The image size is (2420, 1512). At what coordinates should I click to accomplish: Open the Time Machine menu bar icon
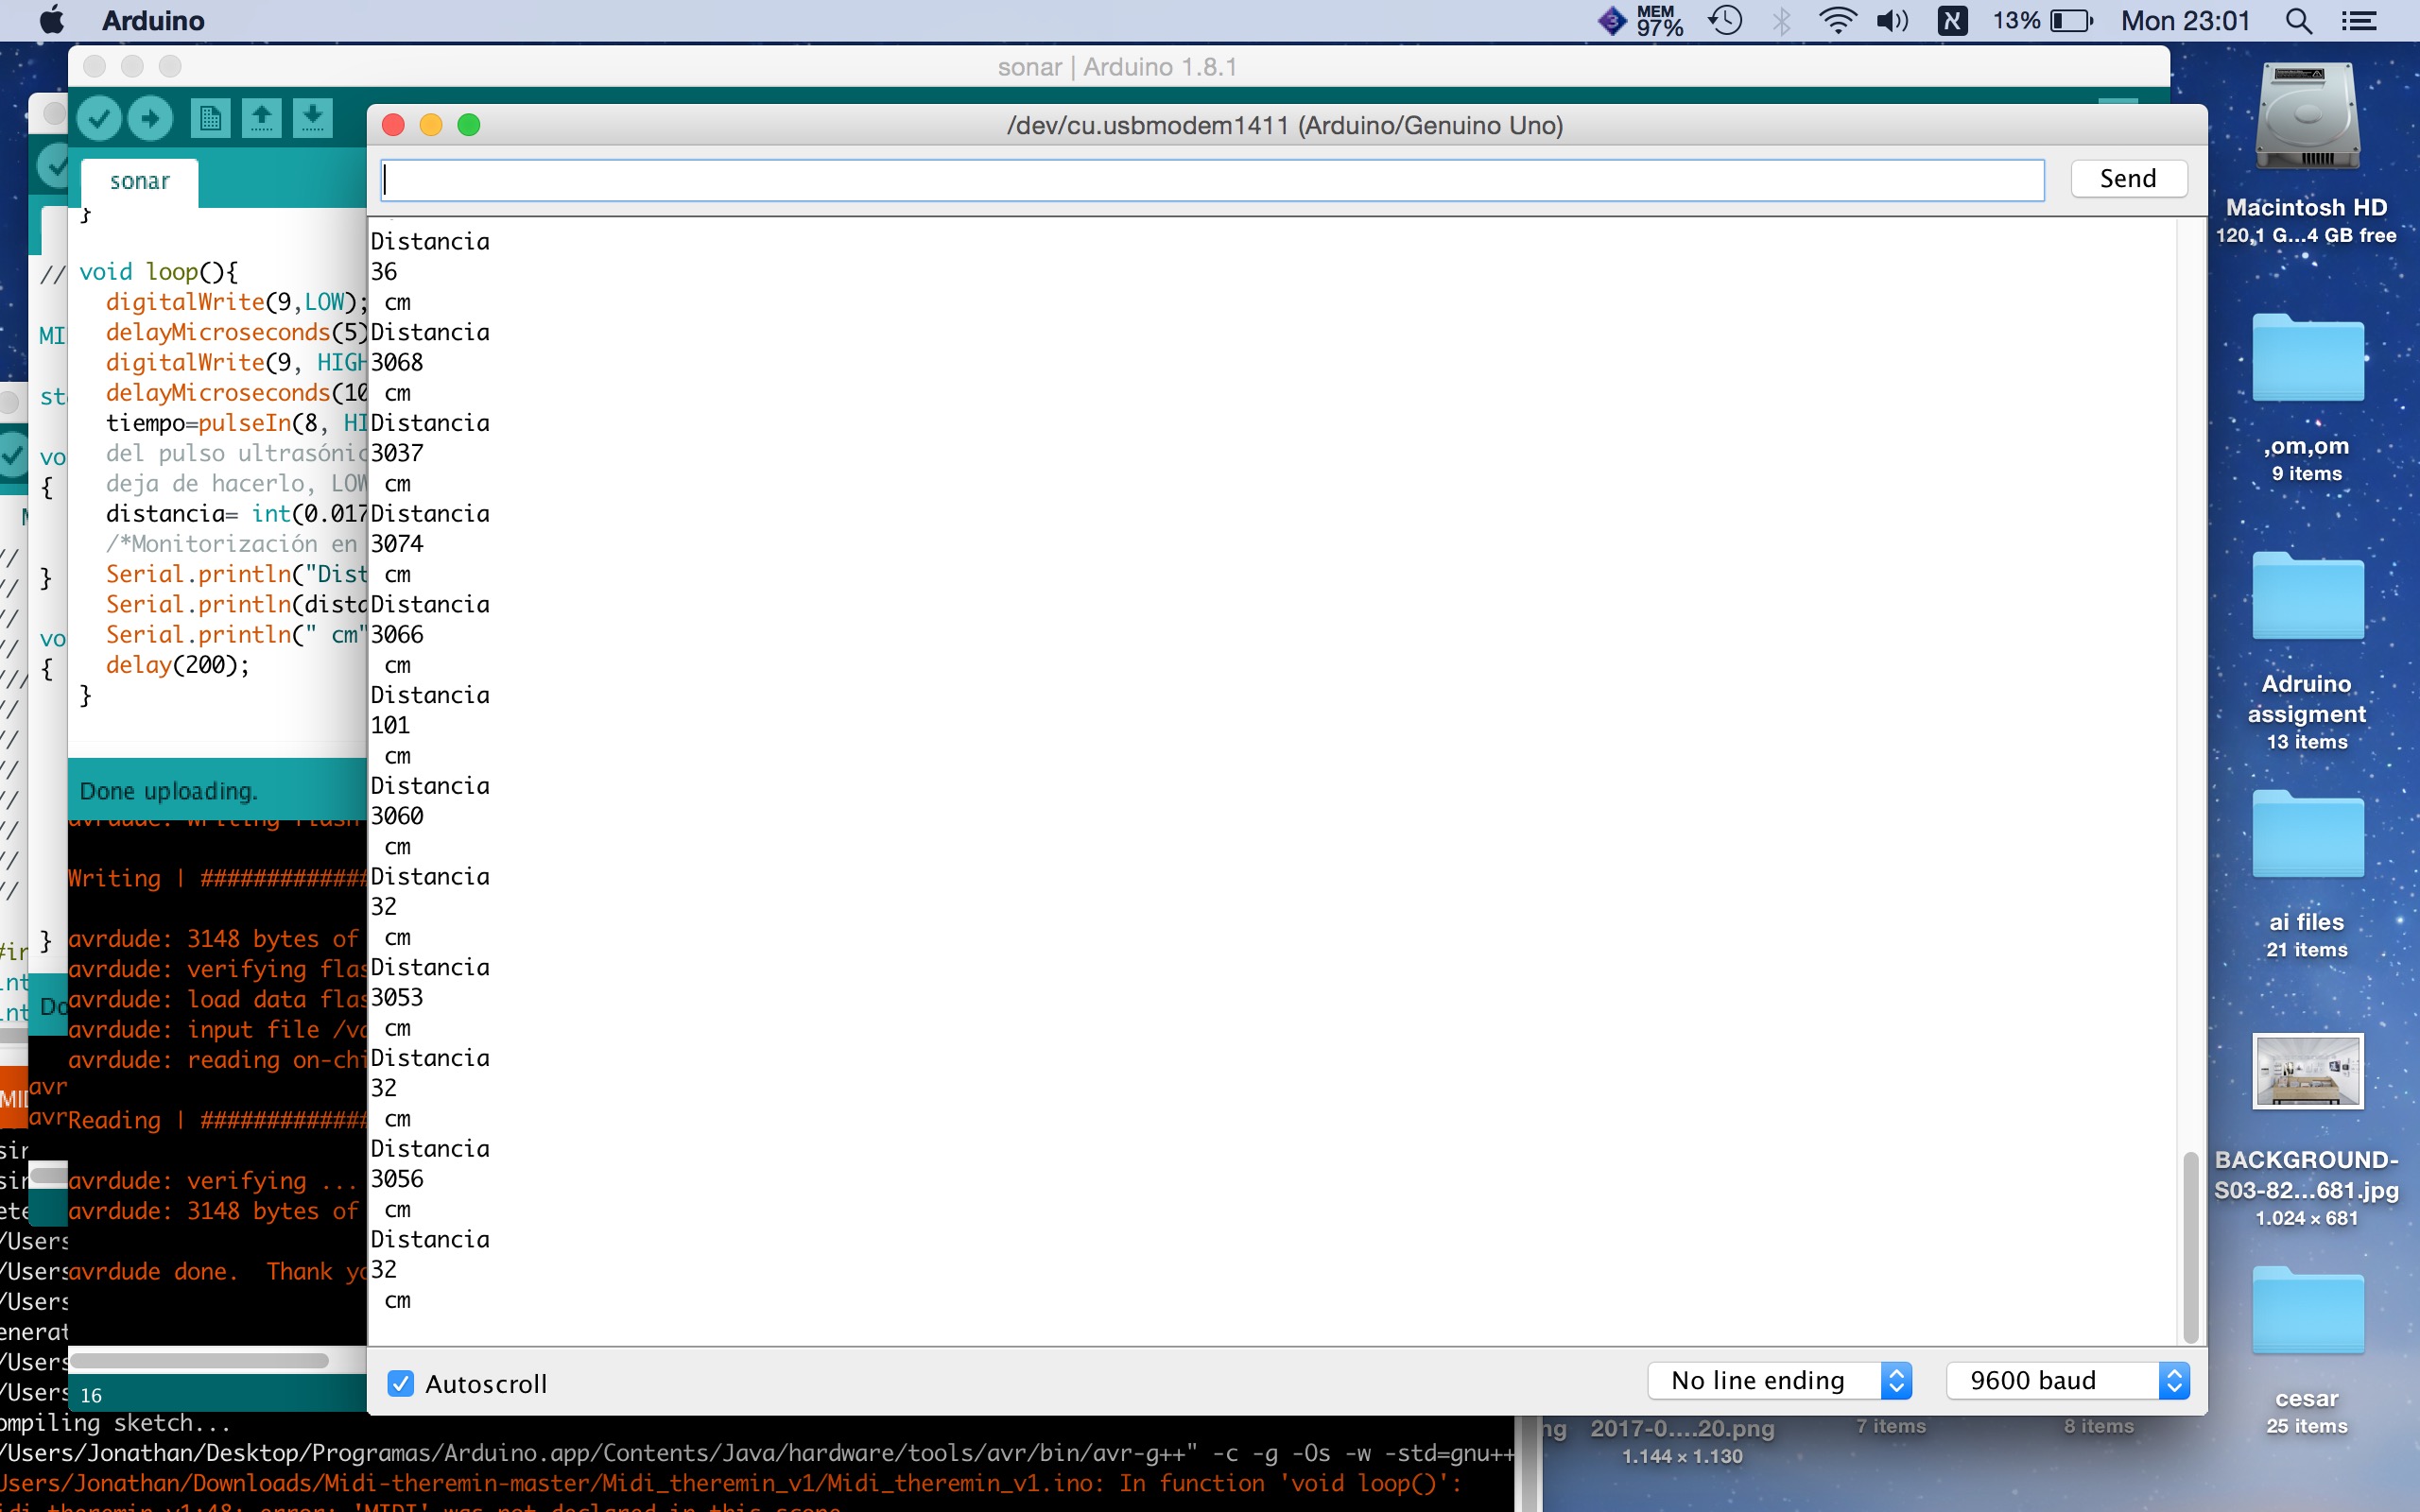pyautogui.click(x=1726, y=20)
